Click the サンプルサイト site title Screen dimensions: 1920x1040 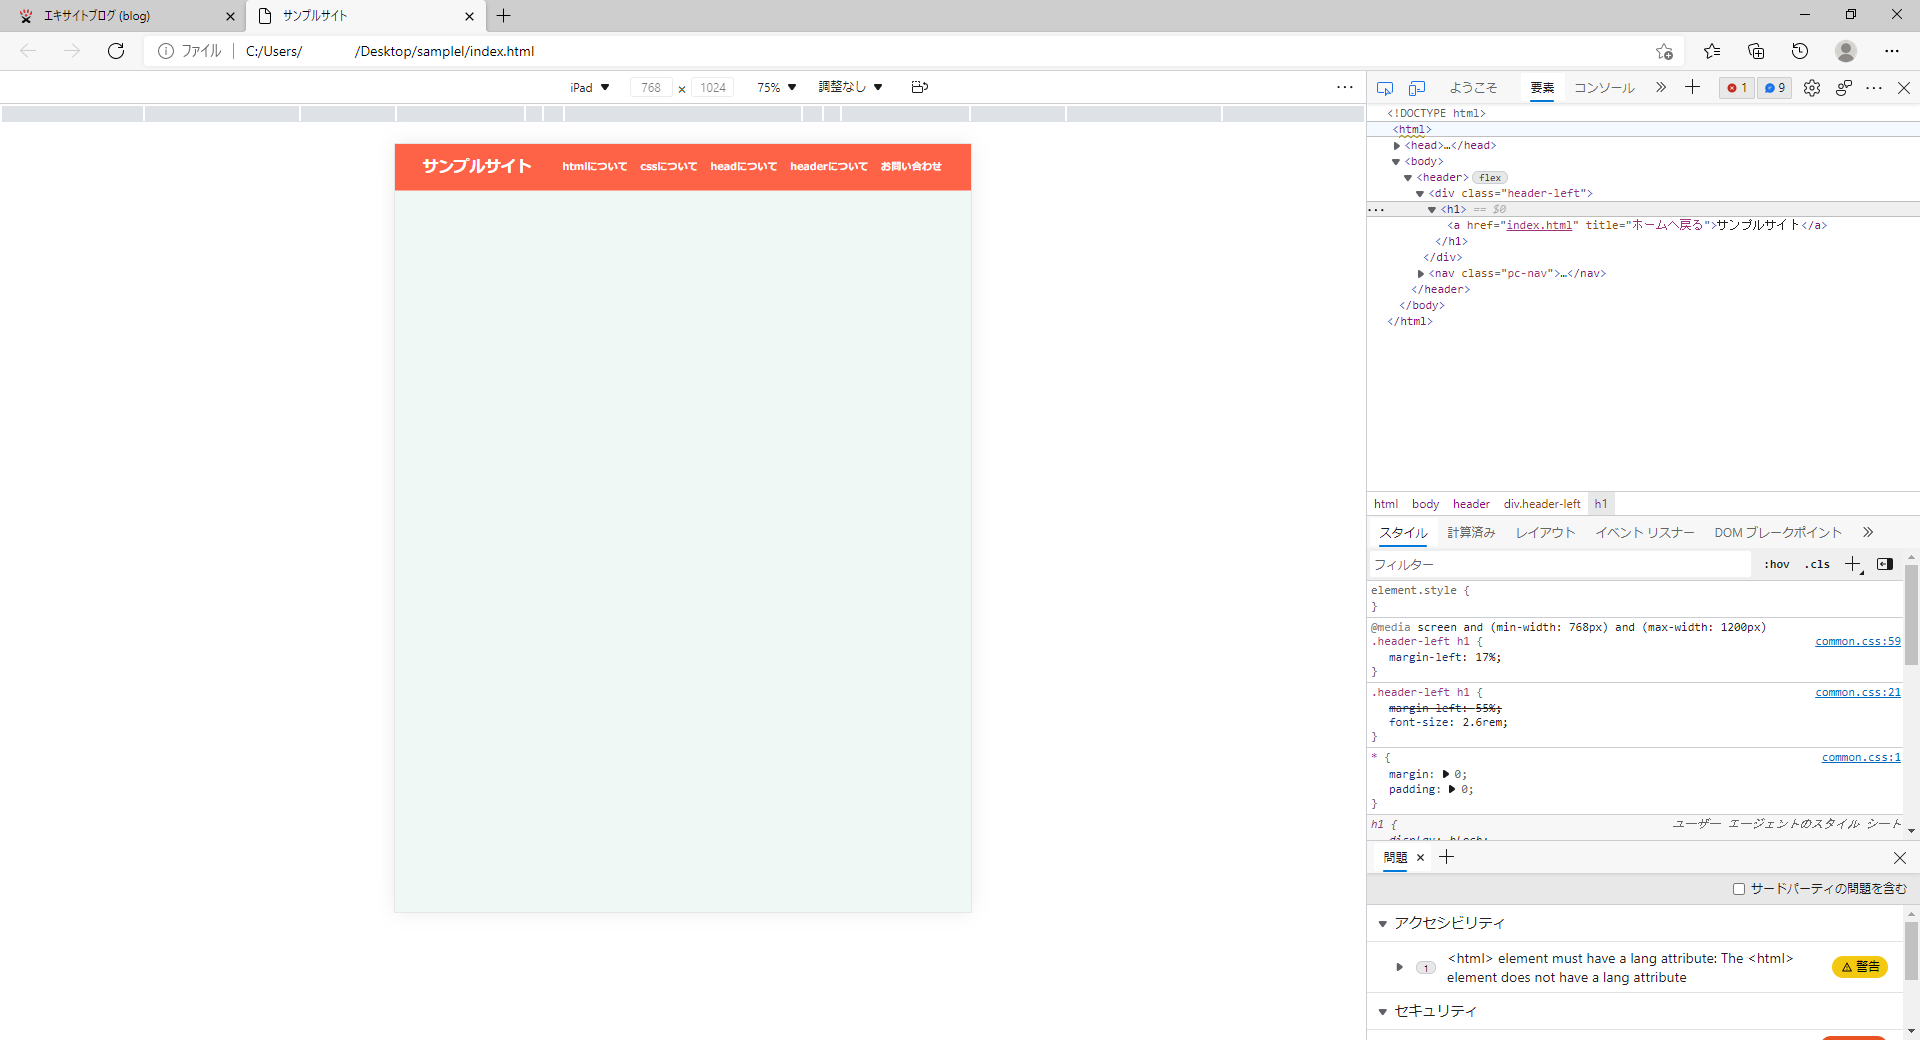point(476,166)
